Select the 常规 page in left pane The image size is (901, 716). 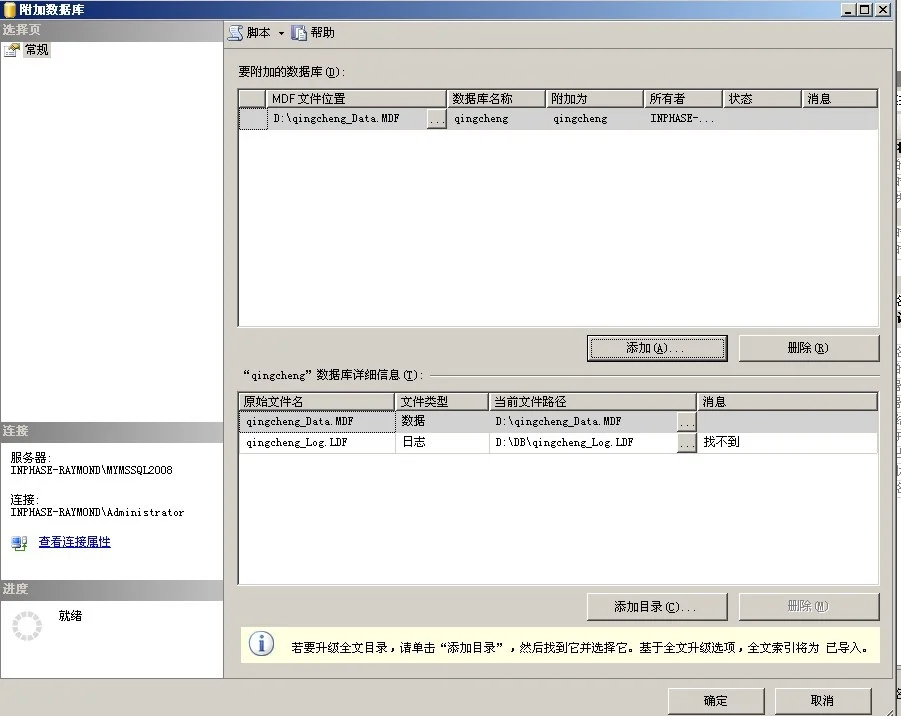tap(36, 50)
